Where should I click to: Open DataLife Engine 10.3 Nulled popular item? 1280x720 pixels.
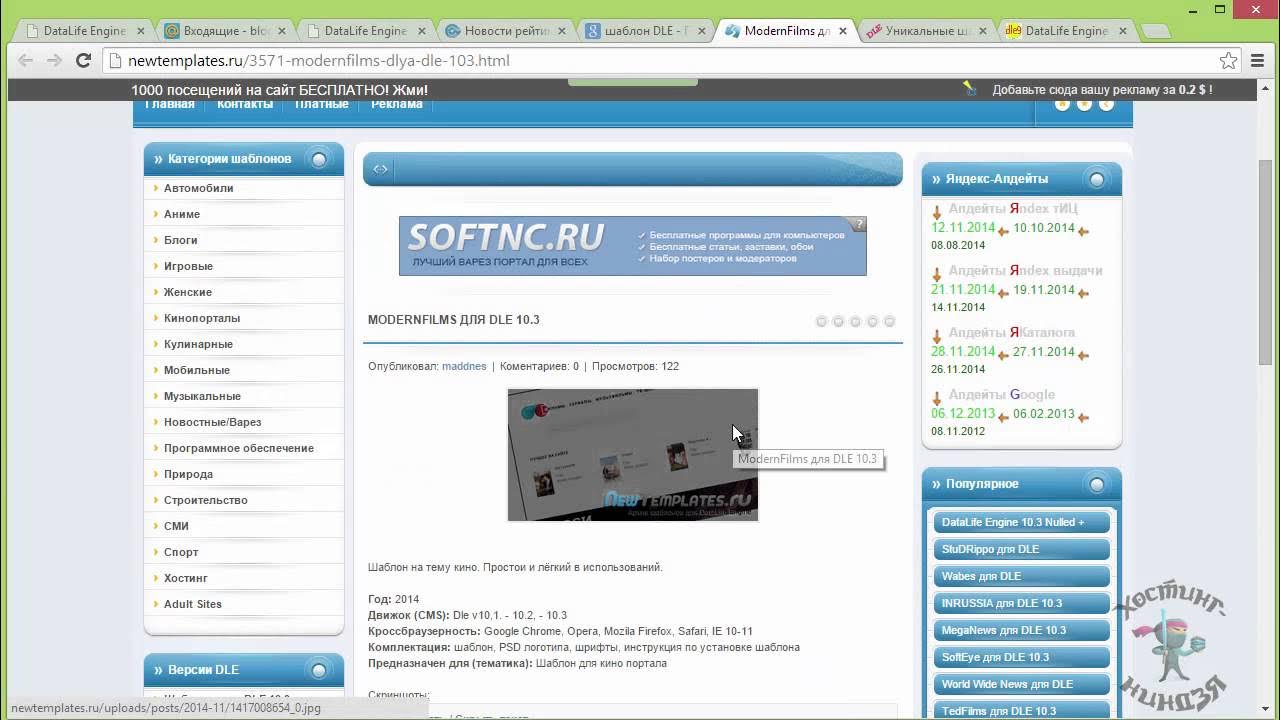[1021, 522]
